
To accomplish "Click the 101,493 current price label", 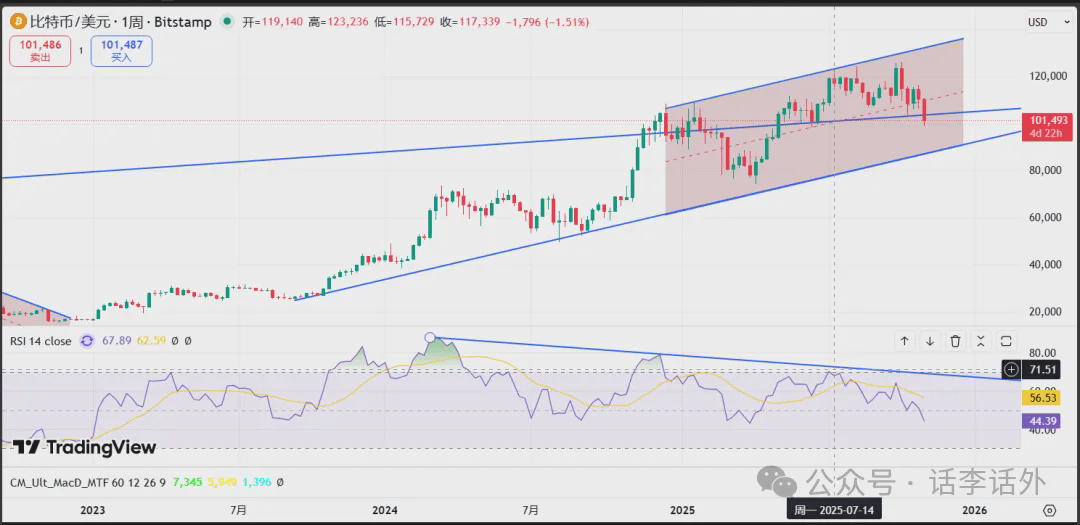I will [1046, 120].
